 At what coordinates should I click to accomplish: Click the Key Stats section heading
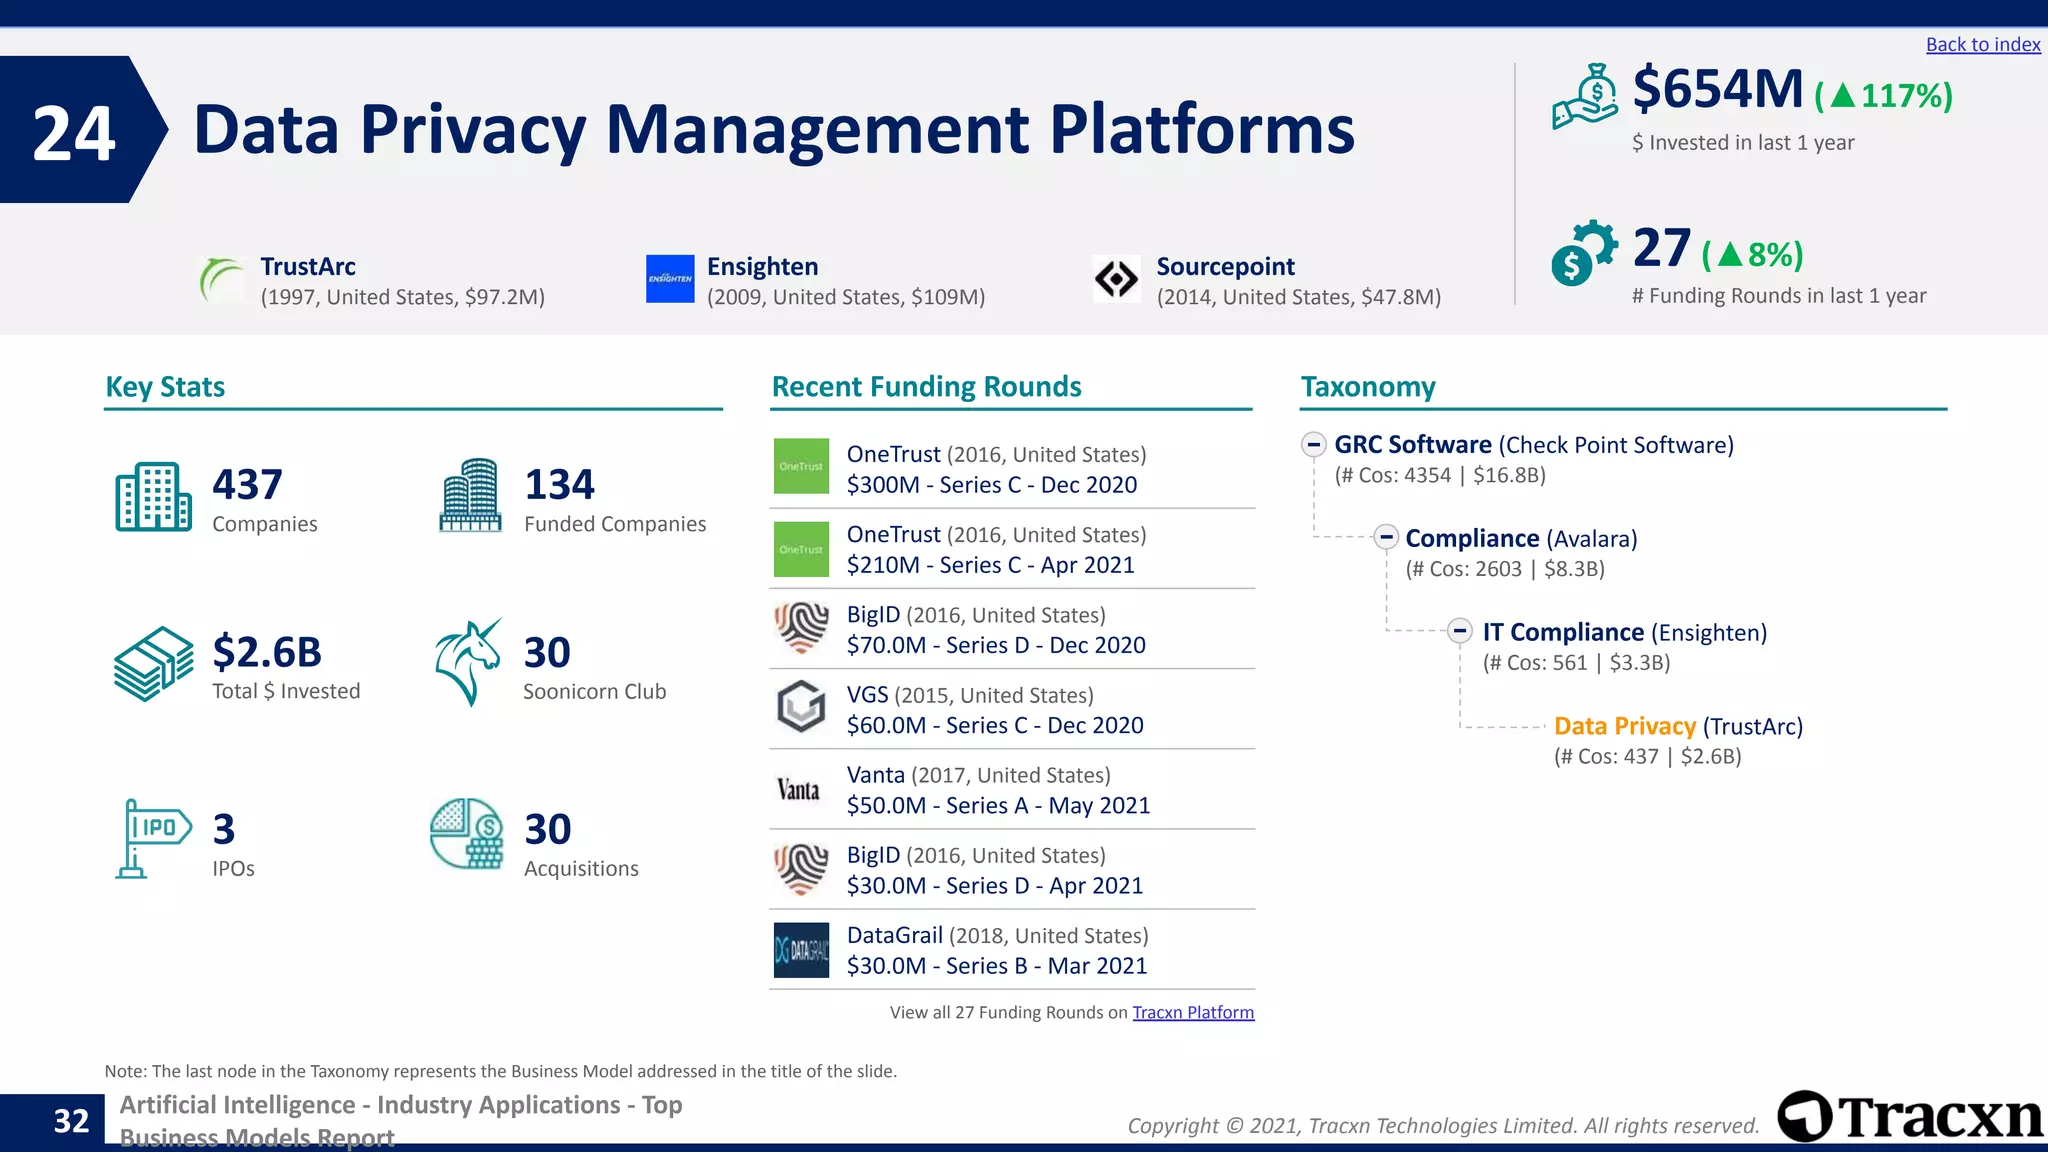(165, 387)
